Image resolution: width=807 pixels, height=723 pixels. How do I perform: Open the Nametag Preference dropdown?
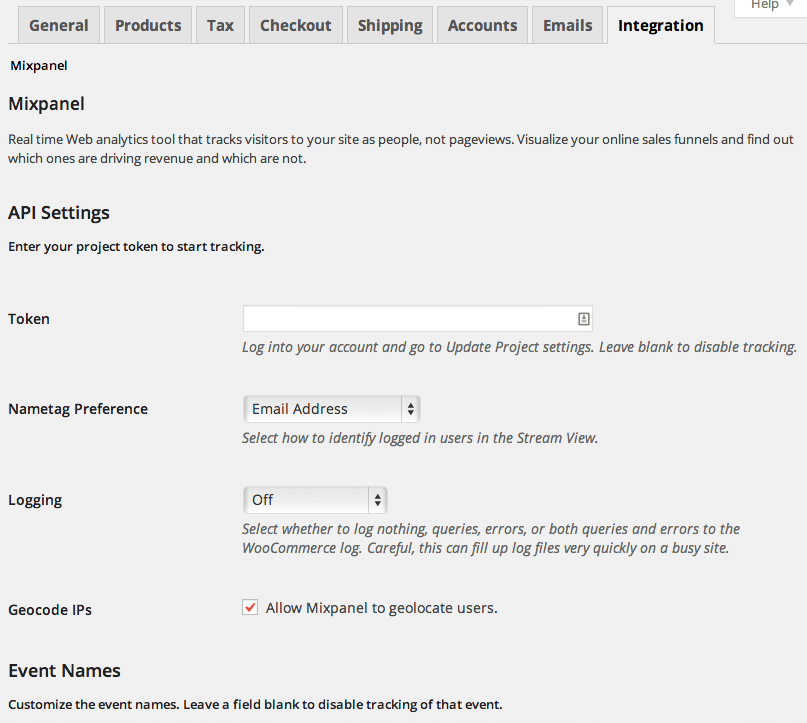coord(330,408)
